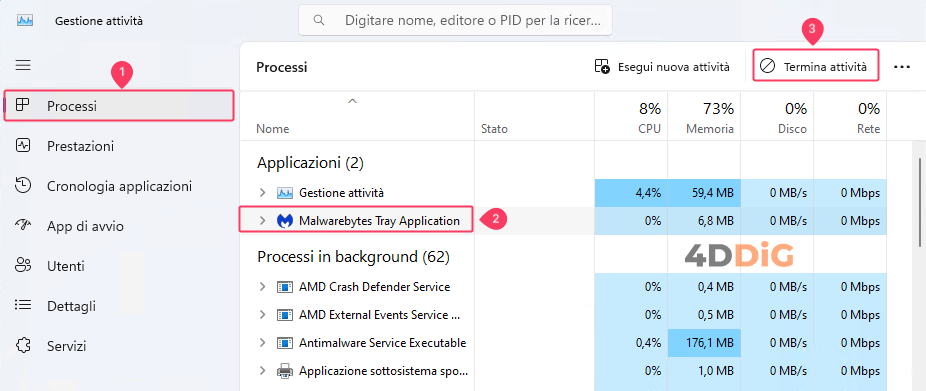Click the Applicazioni (2) group header

311,162
